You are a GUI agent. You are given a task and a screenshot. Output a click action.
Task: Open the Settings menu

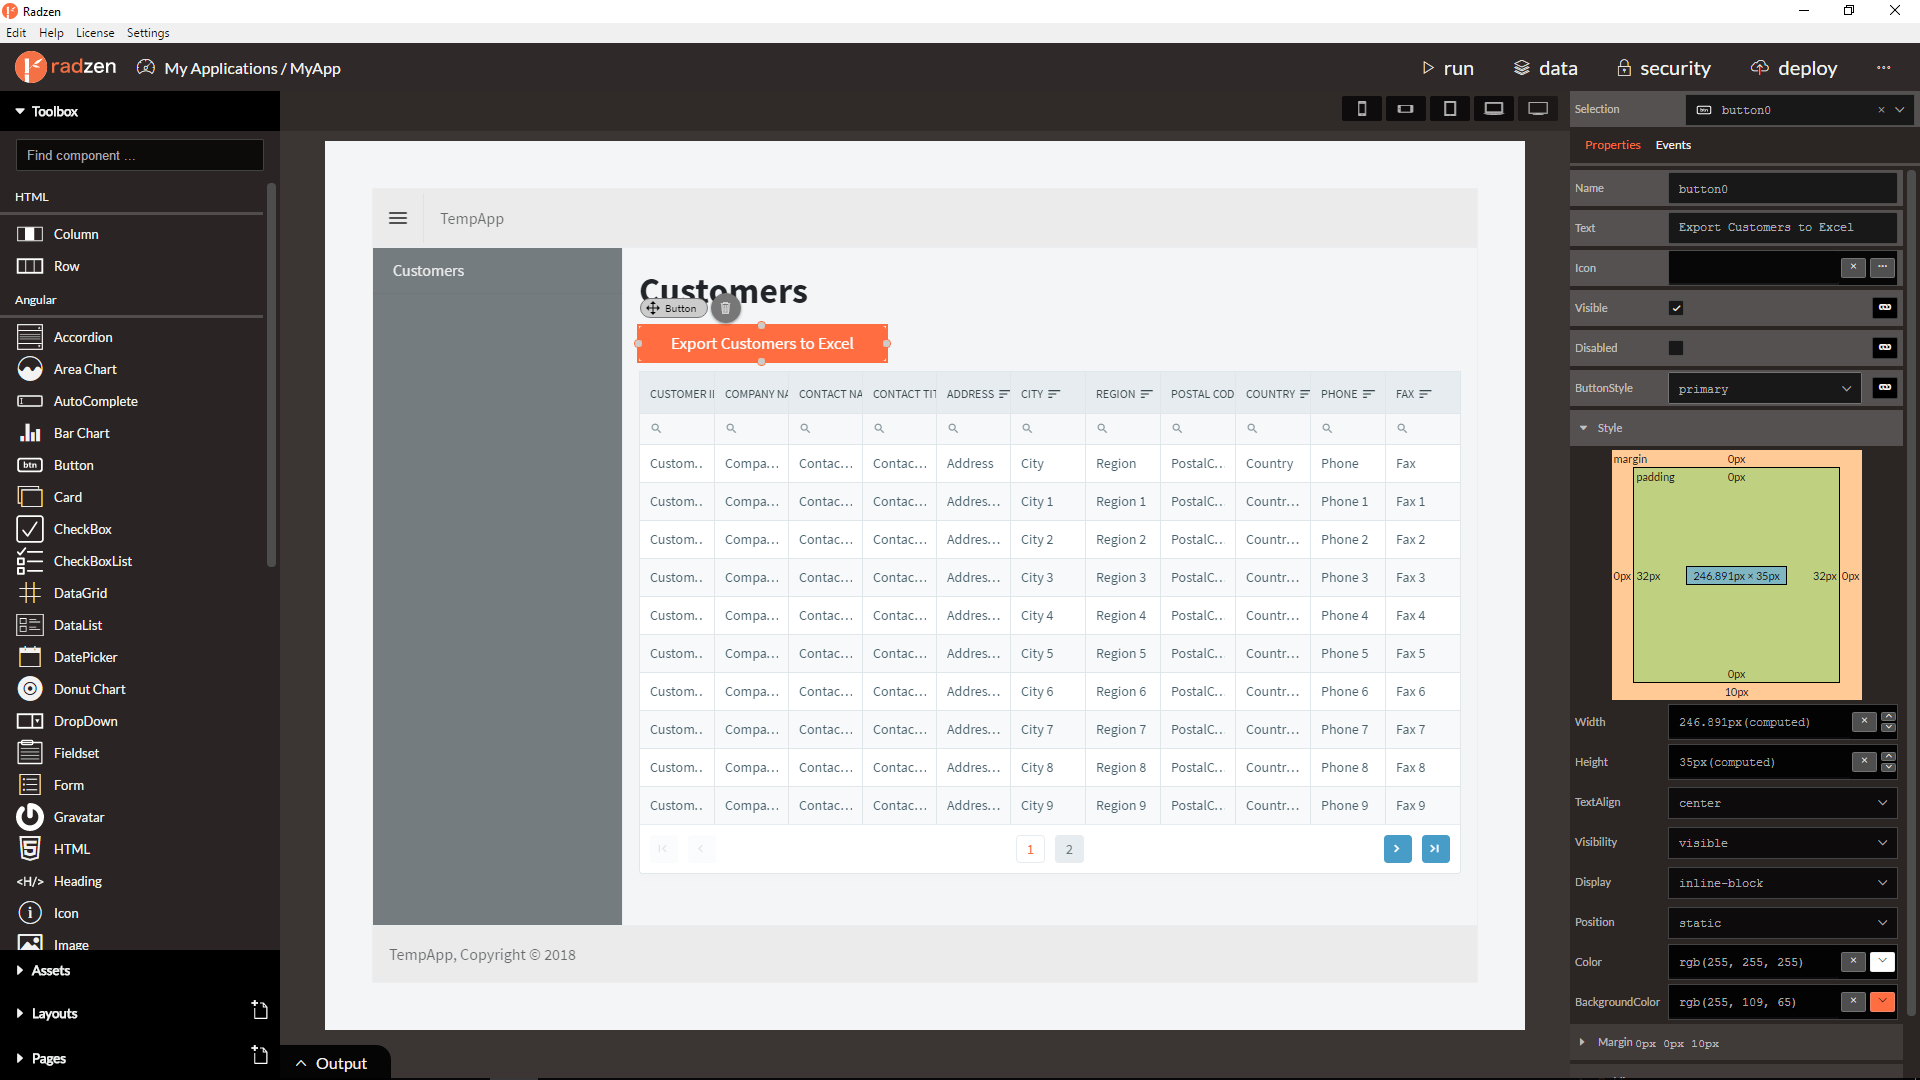[x=148, y=33]
